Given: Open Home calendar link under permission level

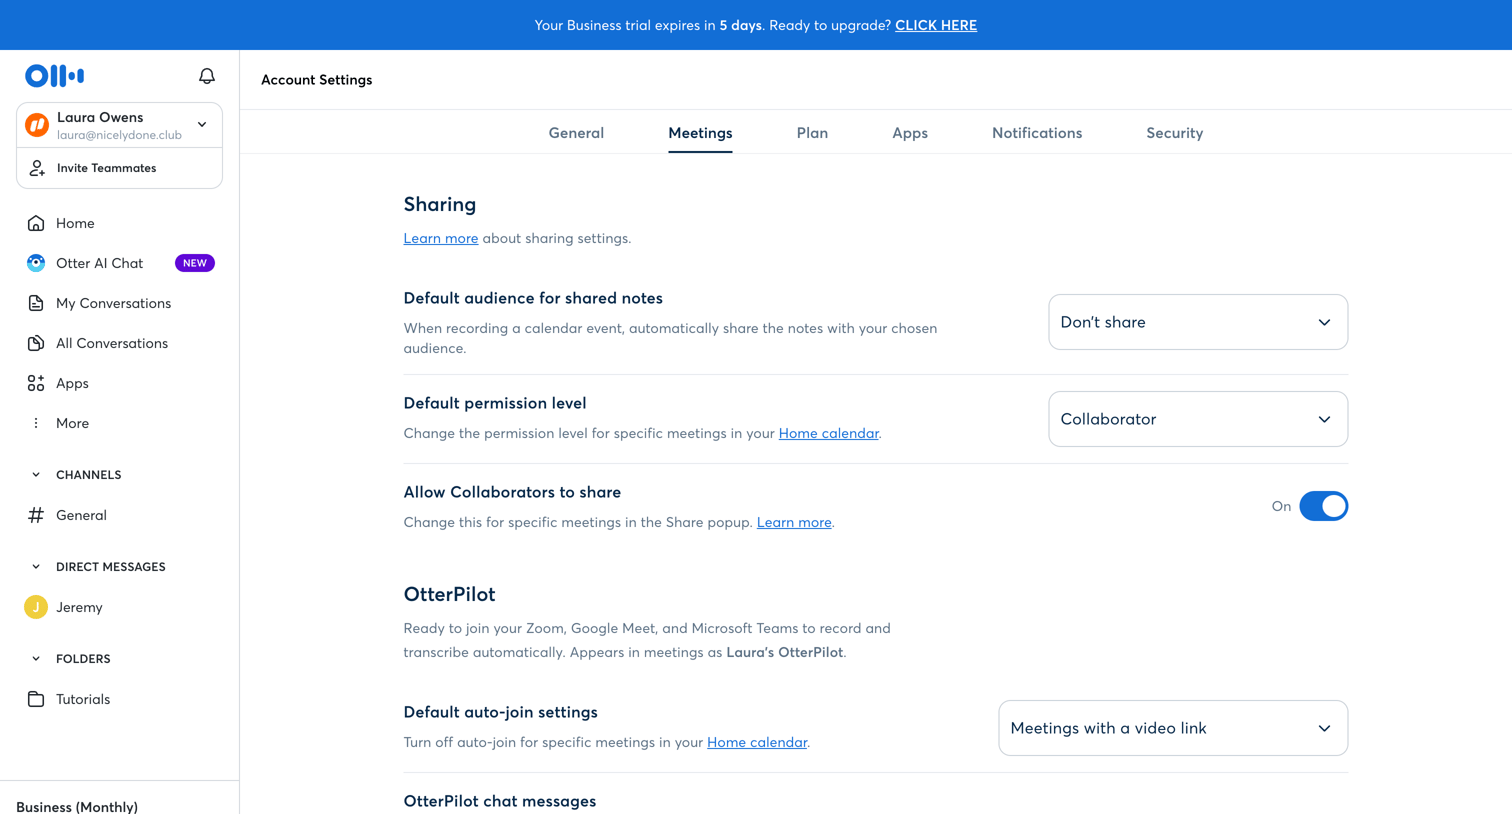Looking at the screenshot, I should 829,433.
